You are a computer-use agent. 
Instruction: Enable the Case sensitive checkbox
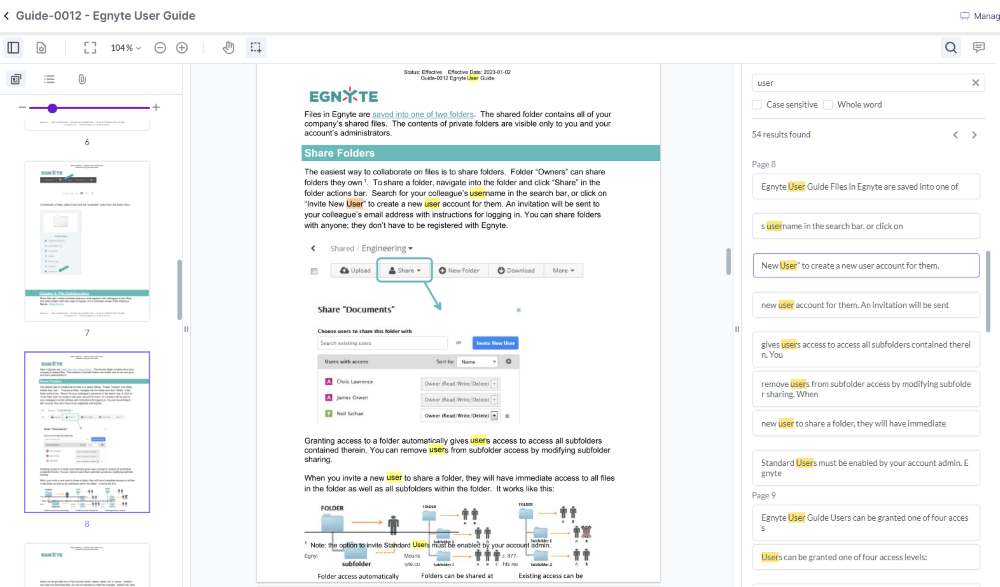(x=757, y=105)
